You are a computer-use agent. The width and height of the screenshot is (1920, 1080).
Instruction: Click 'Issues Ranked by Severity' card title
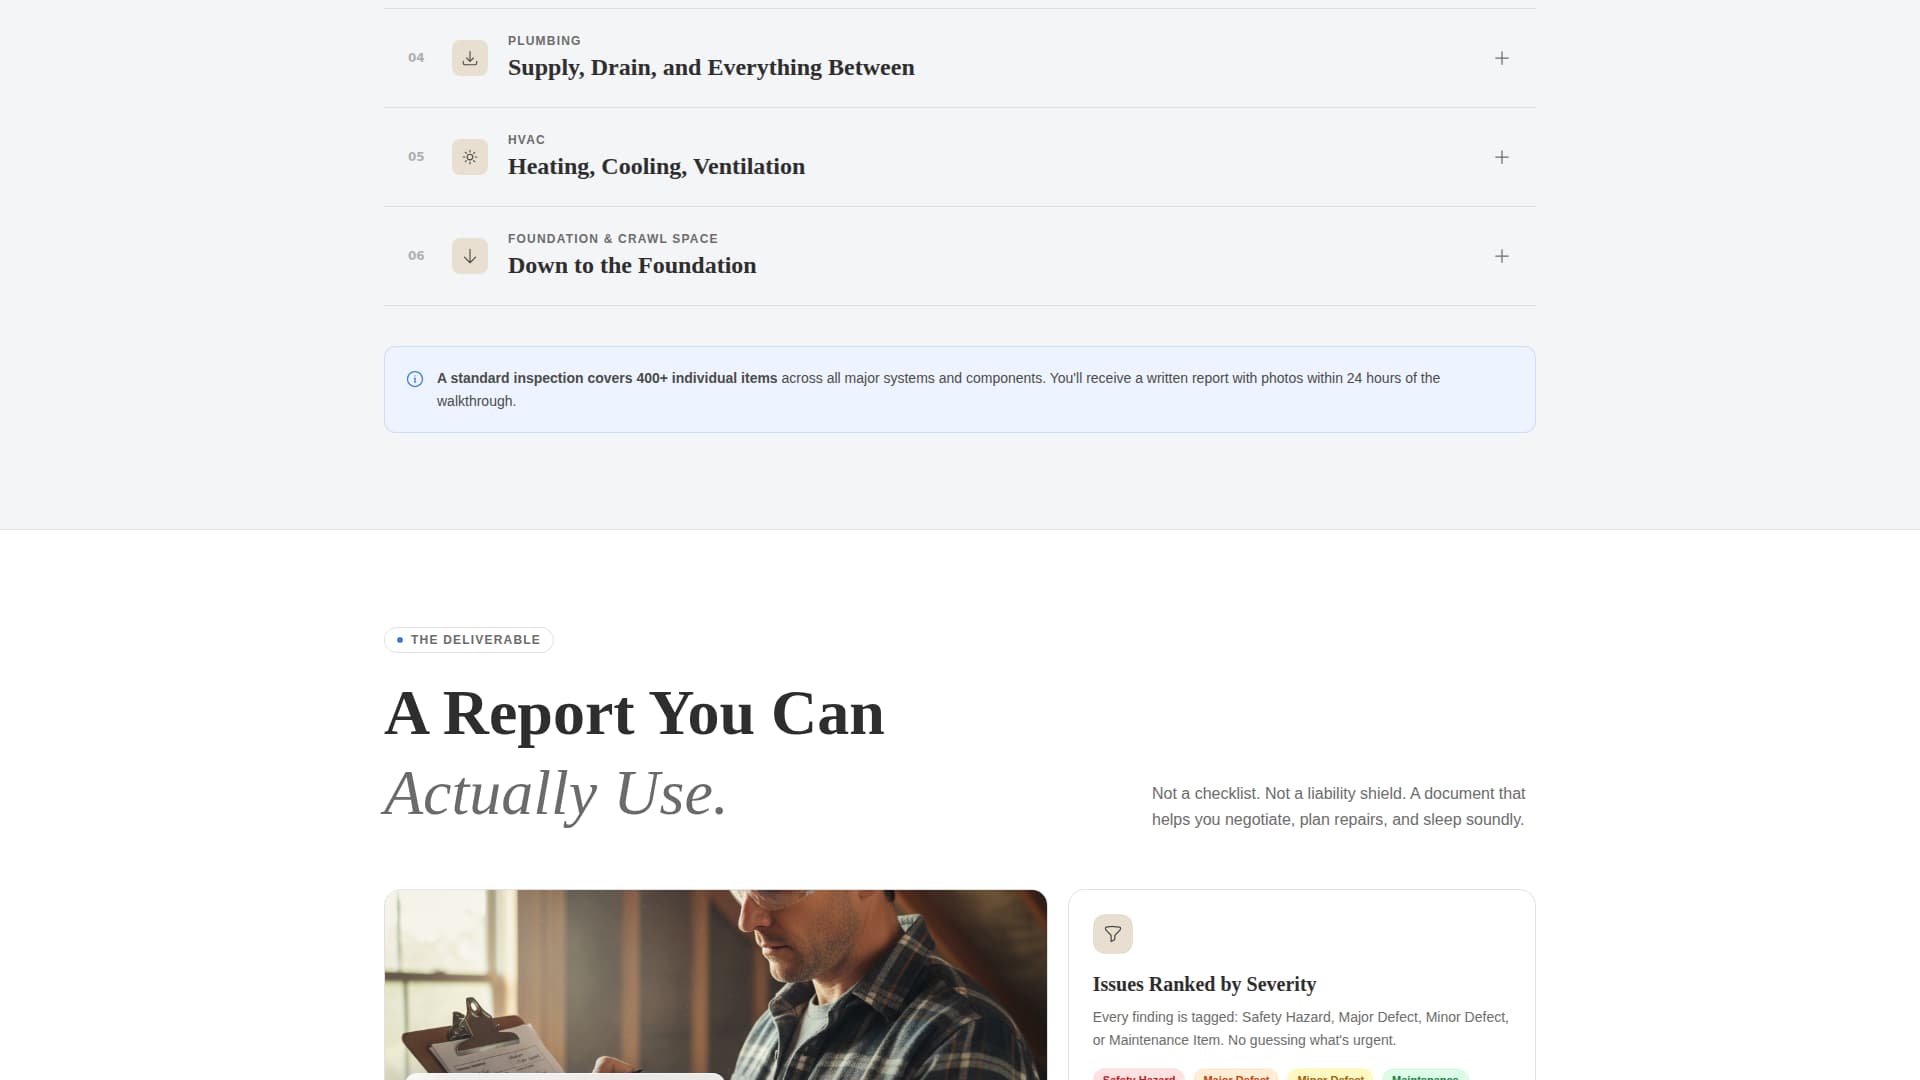[x=1204, y=984]
